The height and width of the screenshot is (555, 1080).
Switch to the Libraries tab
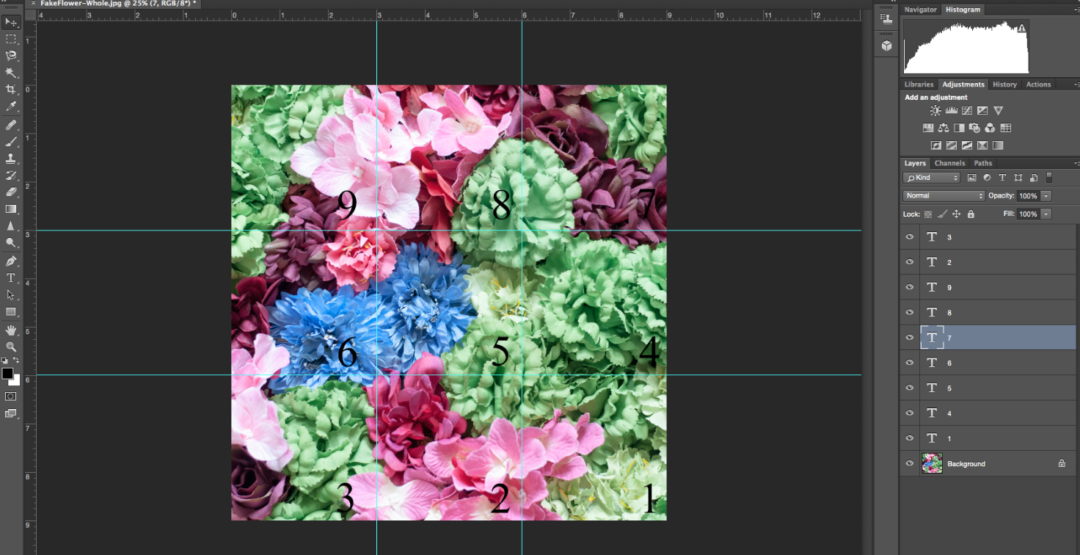919,85
